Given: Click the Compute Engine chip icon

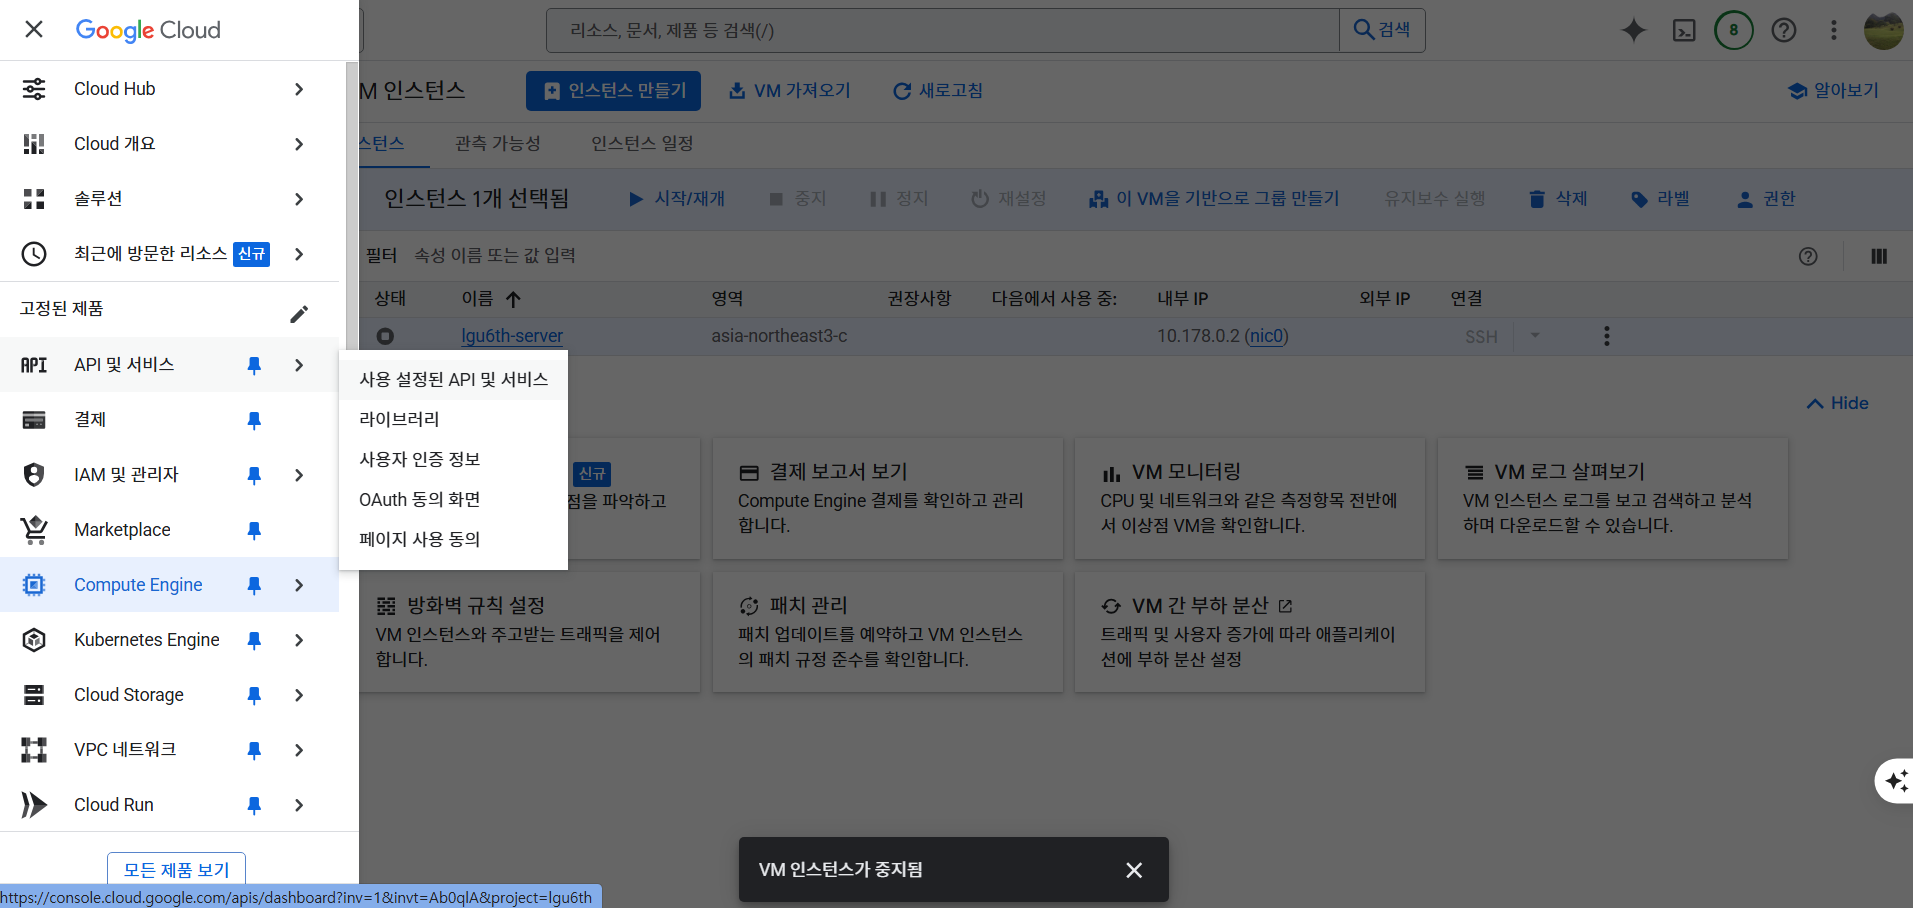Looking at the screenshot, I should coord(34,585).
